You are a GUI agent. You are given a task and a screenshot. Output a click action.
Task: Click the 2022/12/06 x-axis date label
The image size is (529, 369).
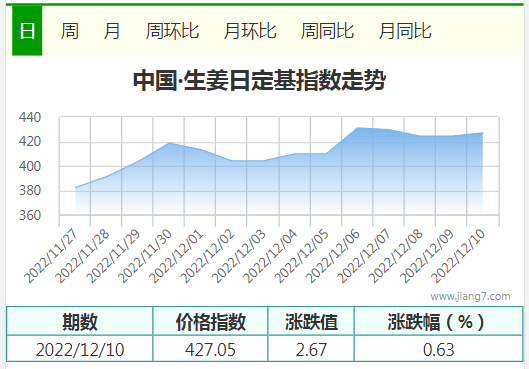pyautogui.click(x=333, y=256)
